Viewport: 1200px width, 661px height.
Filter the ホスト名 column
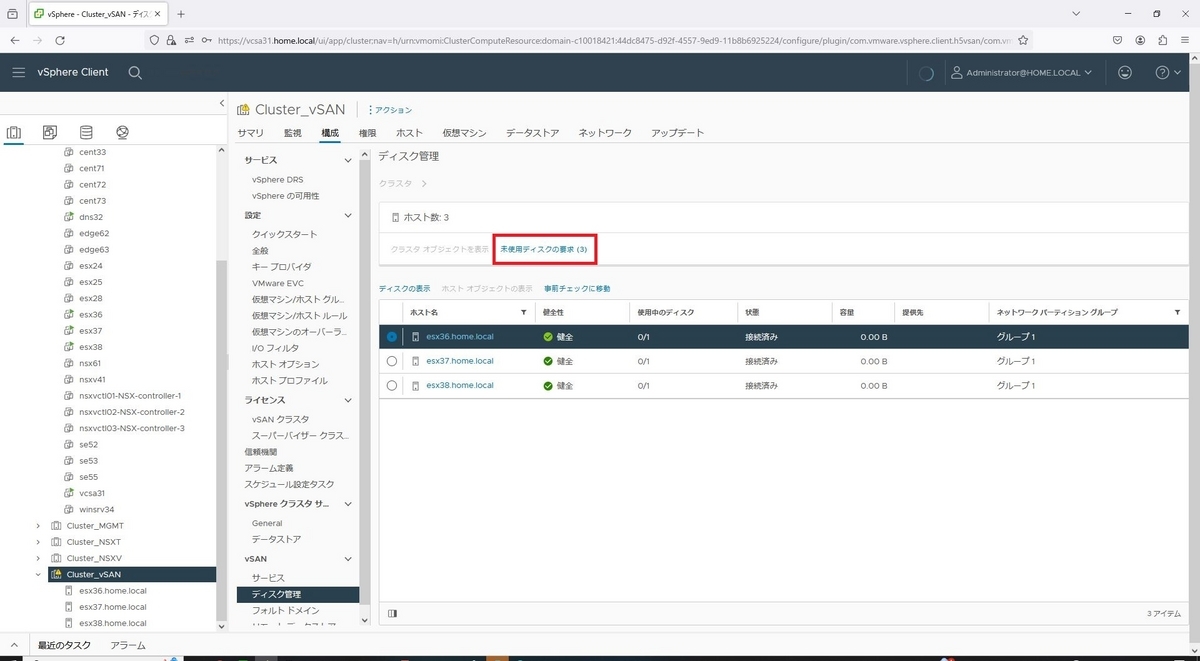(524, 313)
